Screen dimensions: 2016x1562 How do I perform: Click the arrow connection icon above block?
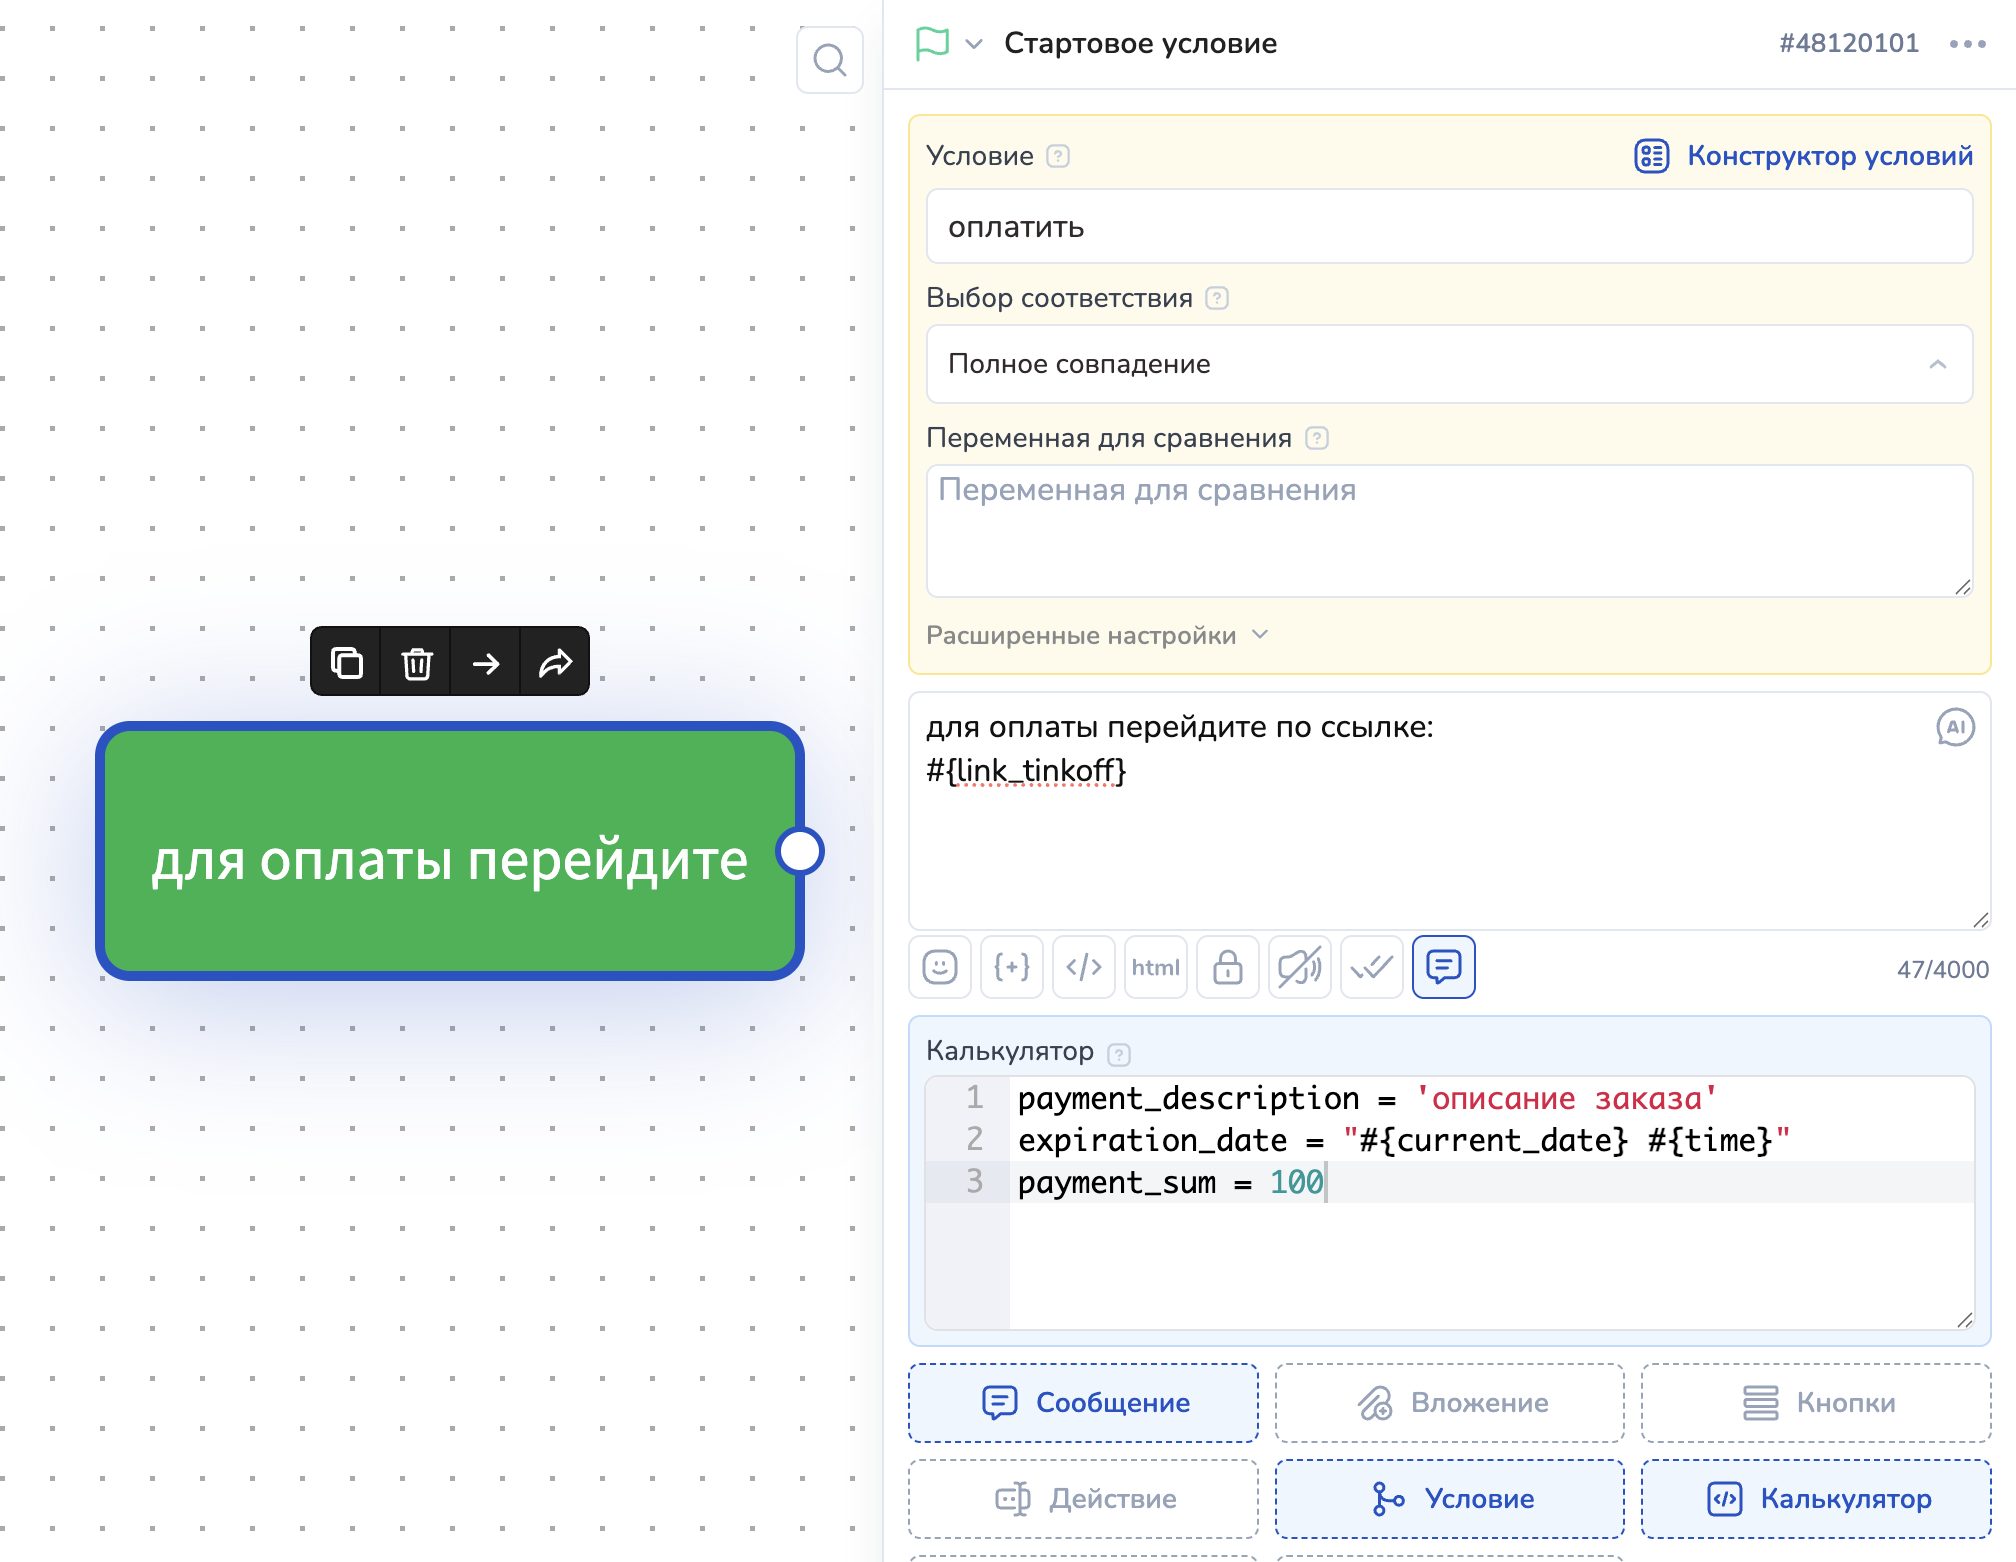pos(486,662)
